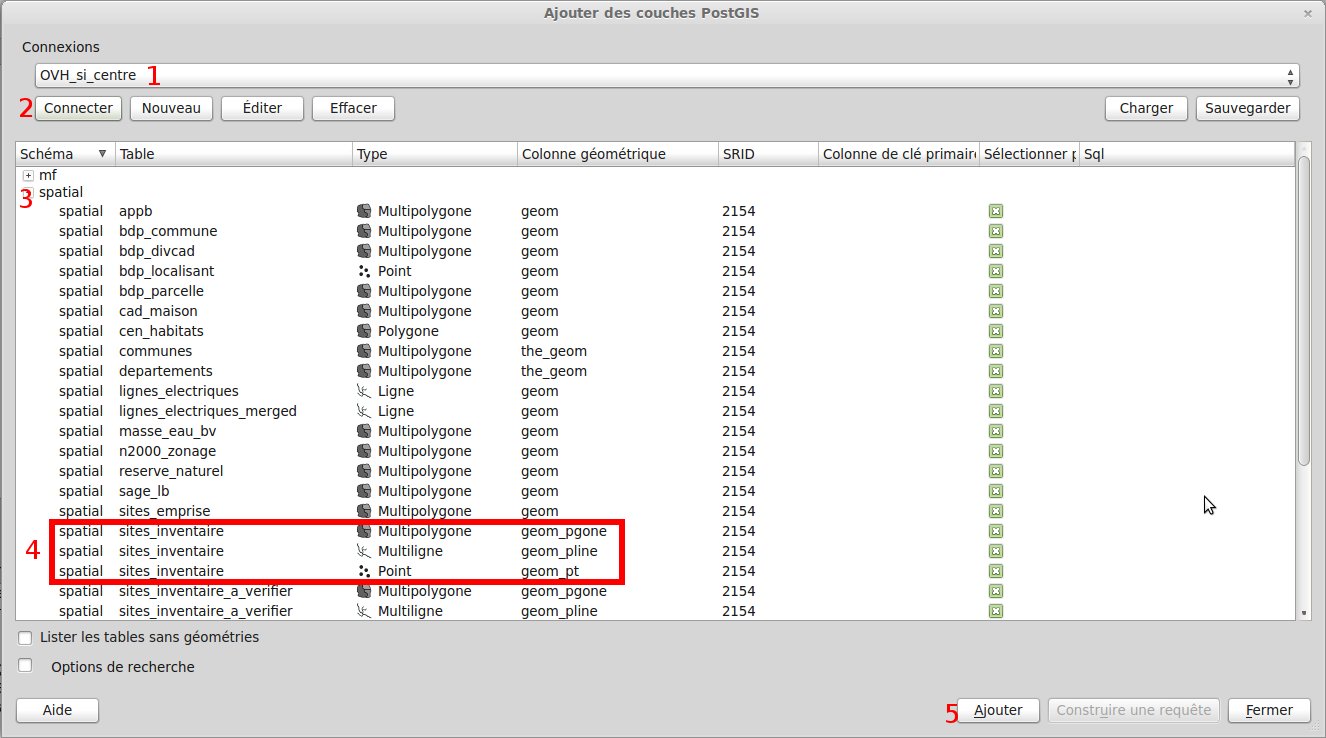This screenshot has width=1326, height=738.
Task: Click the Point icon for sites_inventaire geom_pt
Action: click(364, 571)
